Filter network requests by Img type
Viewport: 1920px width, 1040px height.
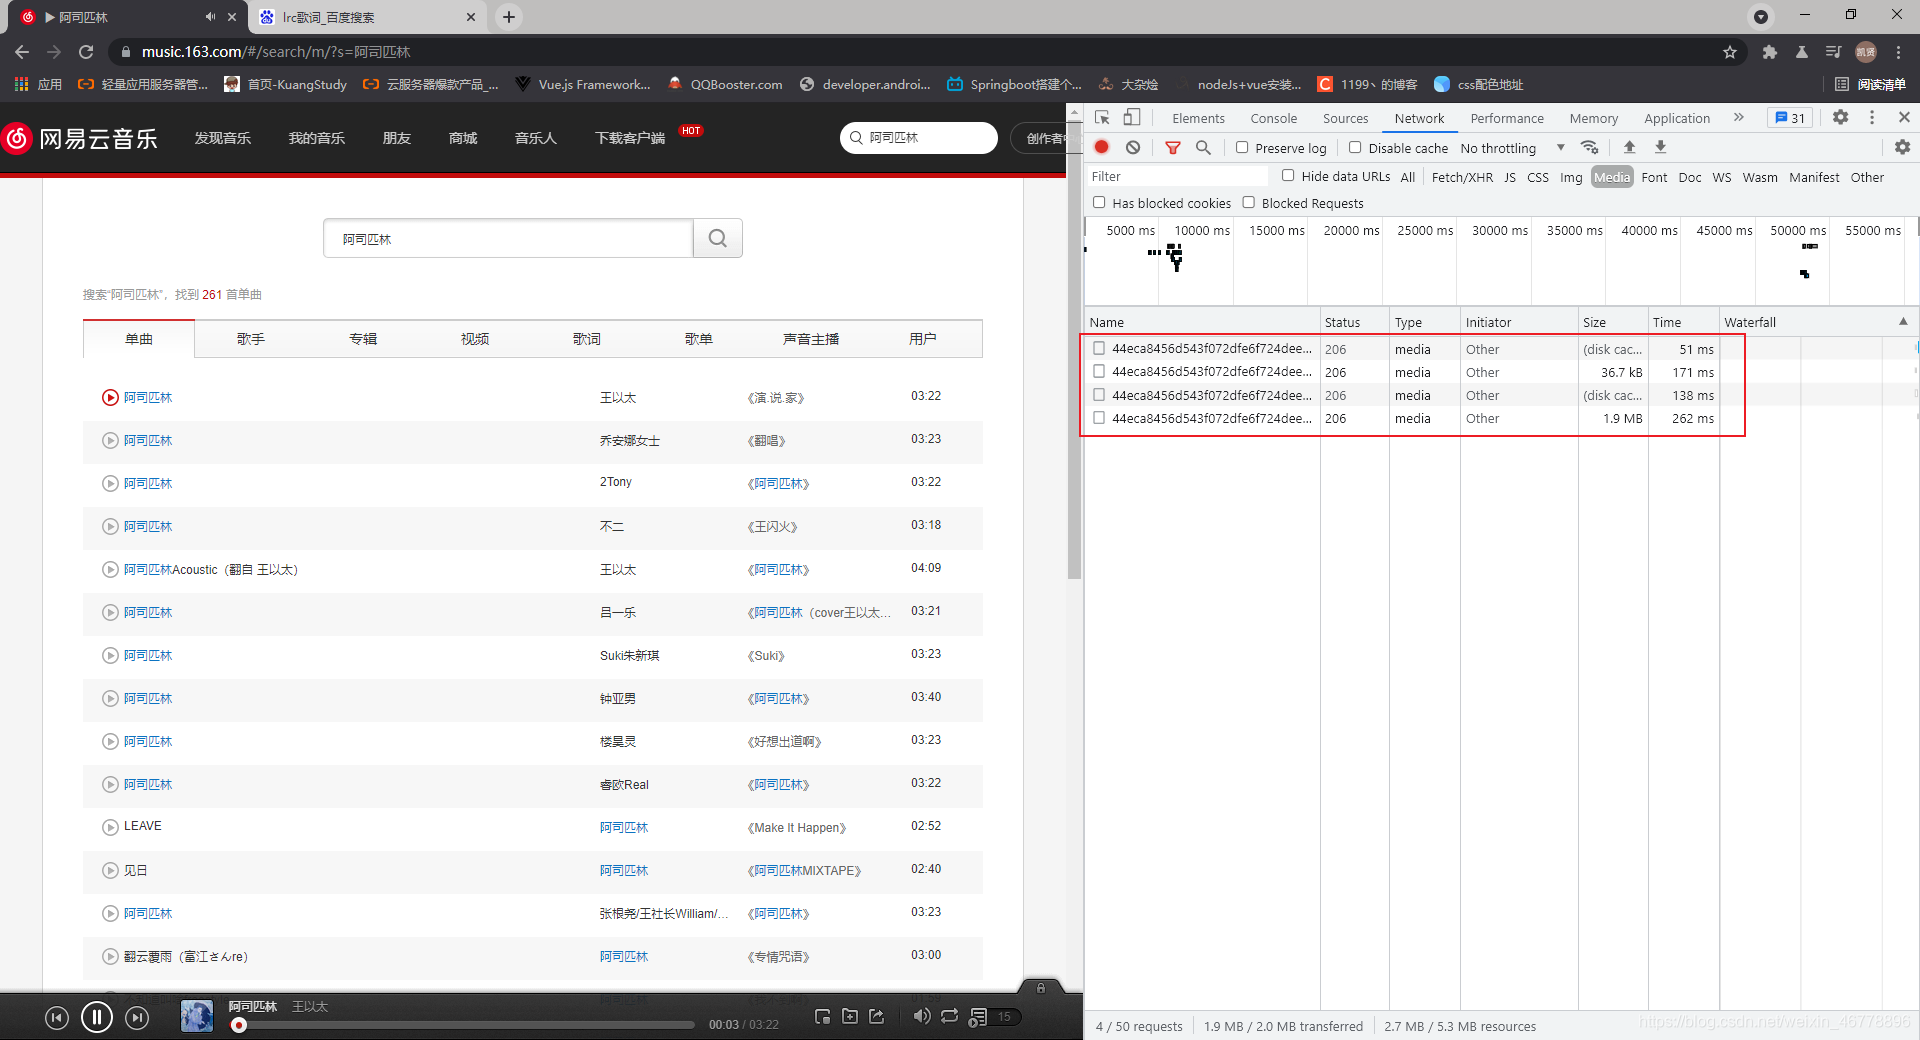point(1571,177)
